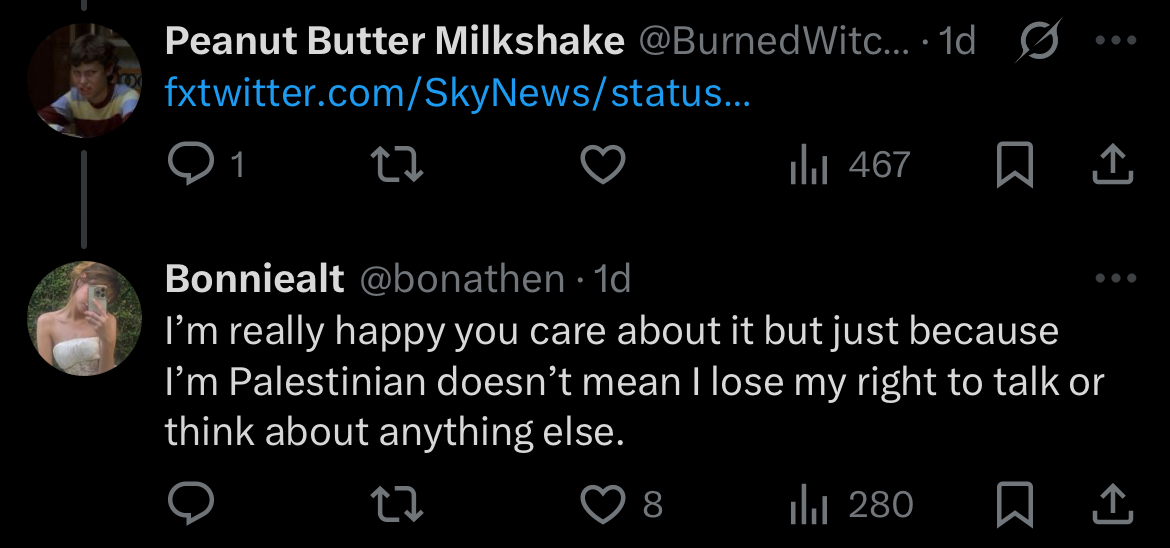Open Peanut Butter Milkshake's profile name
Screen dimensions: 1170x548
pyautogui.click(x=395, y=40)
